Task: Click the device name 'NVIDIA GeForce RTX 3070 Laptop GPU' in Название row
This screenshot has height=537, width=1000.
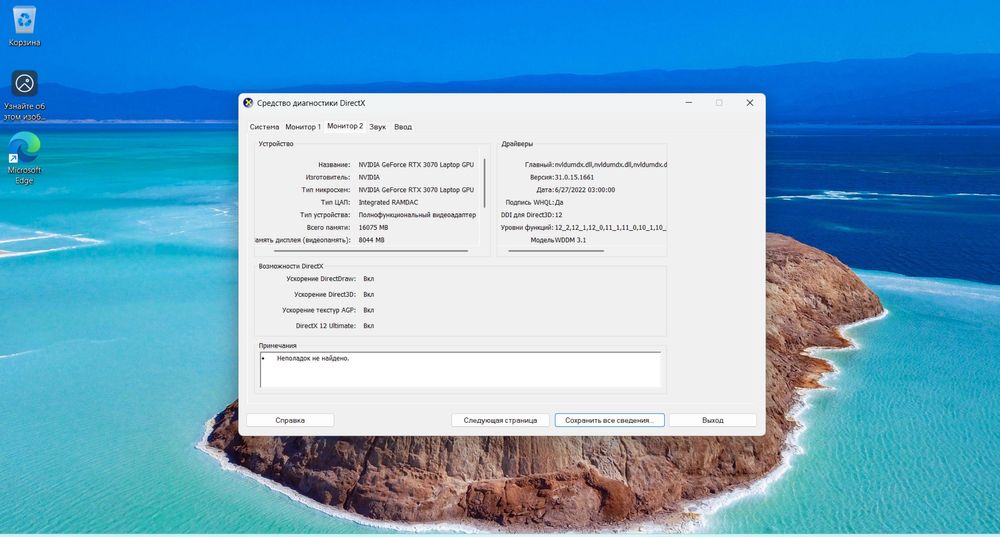Action: [416, 165]
